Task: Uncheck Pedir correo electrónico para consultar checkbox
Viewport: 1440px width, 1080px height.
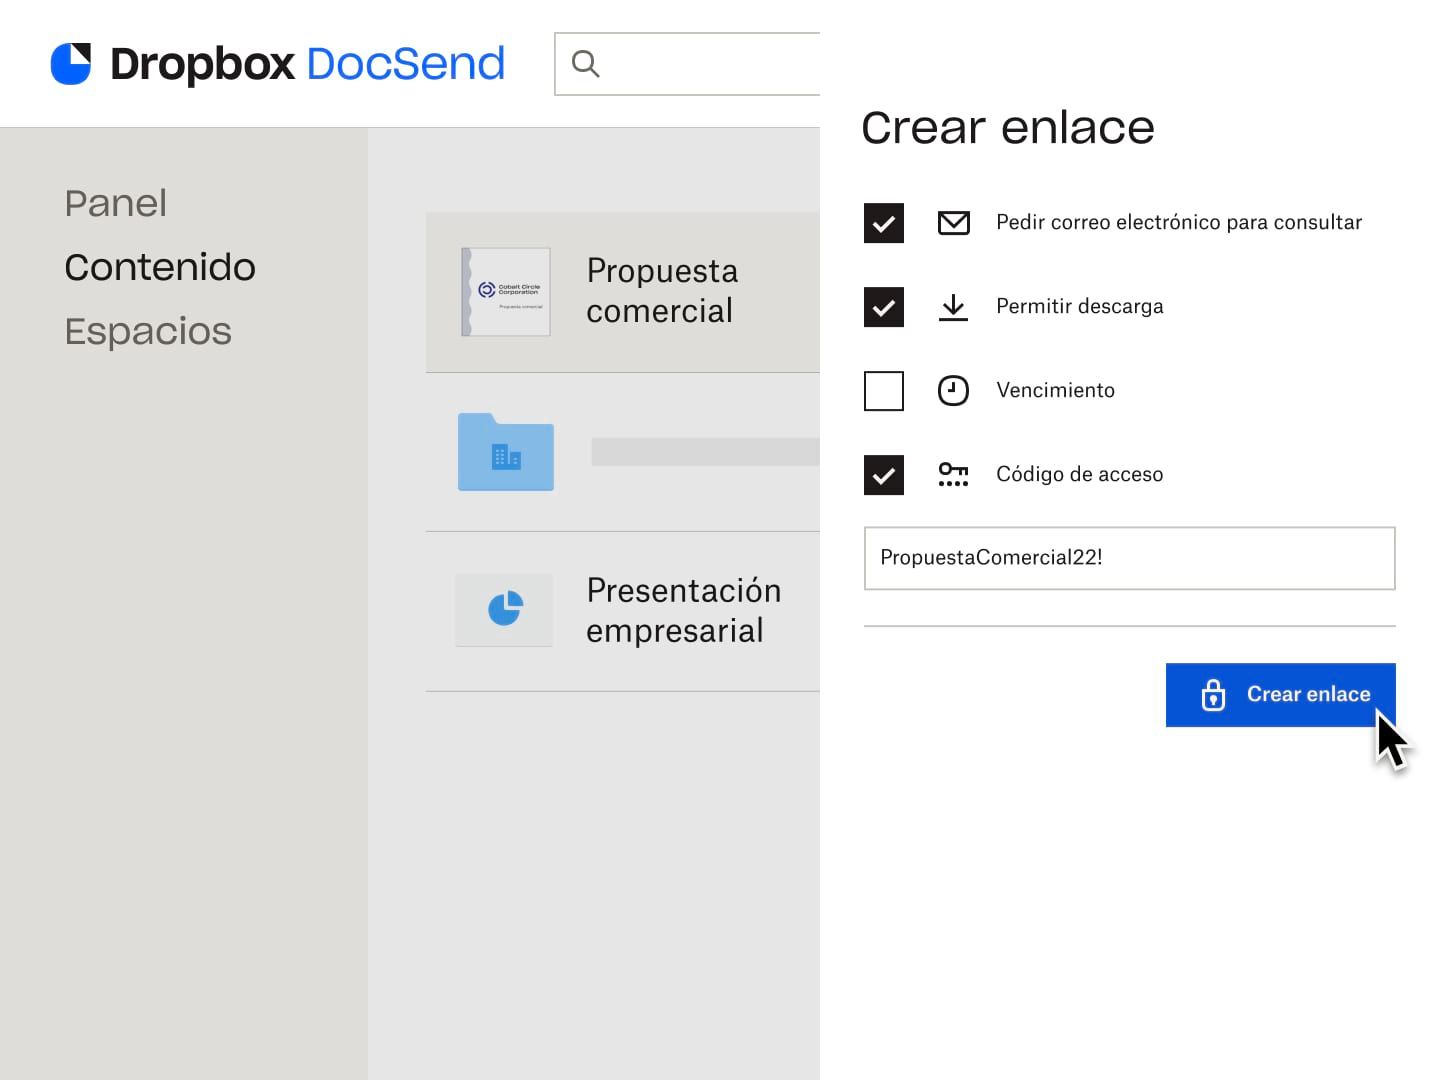Action: [884, 223]
